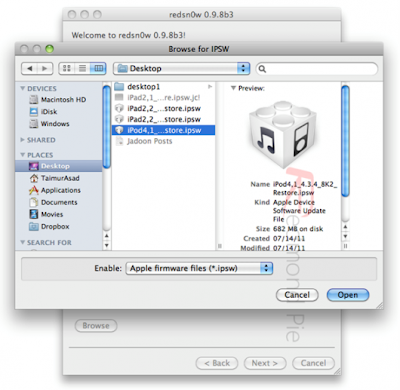Select Desktop in Places sidebar
Viewport: 400px width, 390px height.
(59, 166)
